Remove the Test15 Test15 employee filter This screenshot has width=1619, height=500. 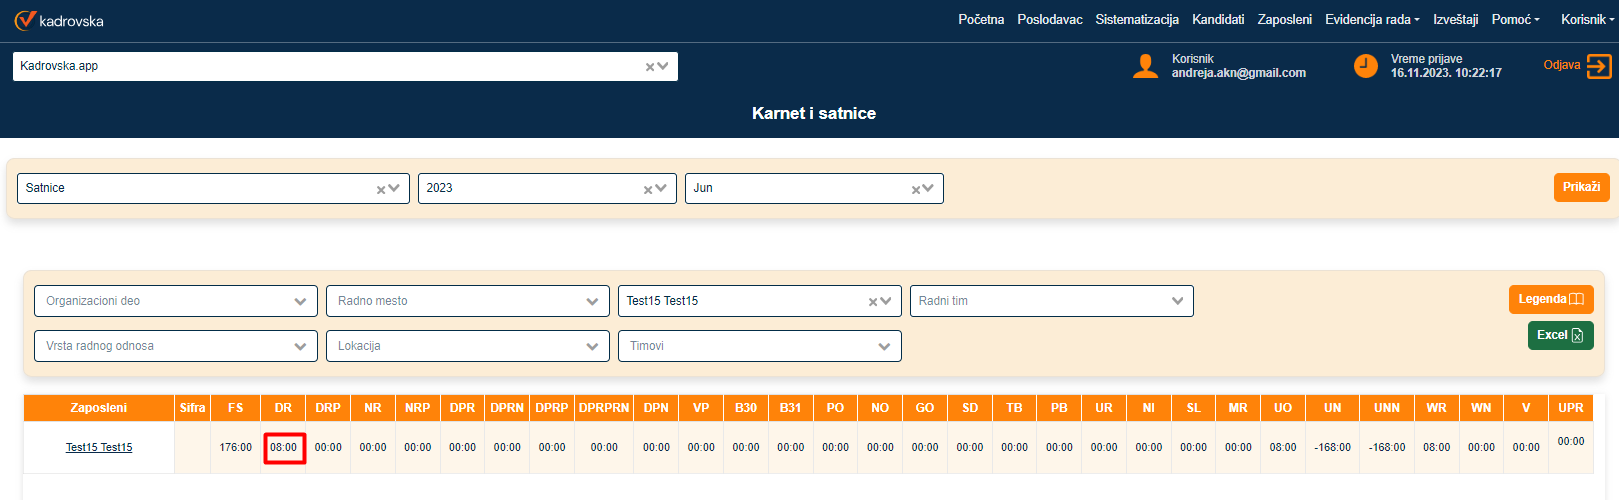point(873,302)
